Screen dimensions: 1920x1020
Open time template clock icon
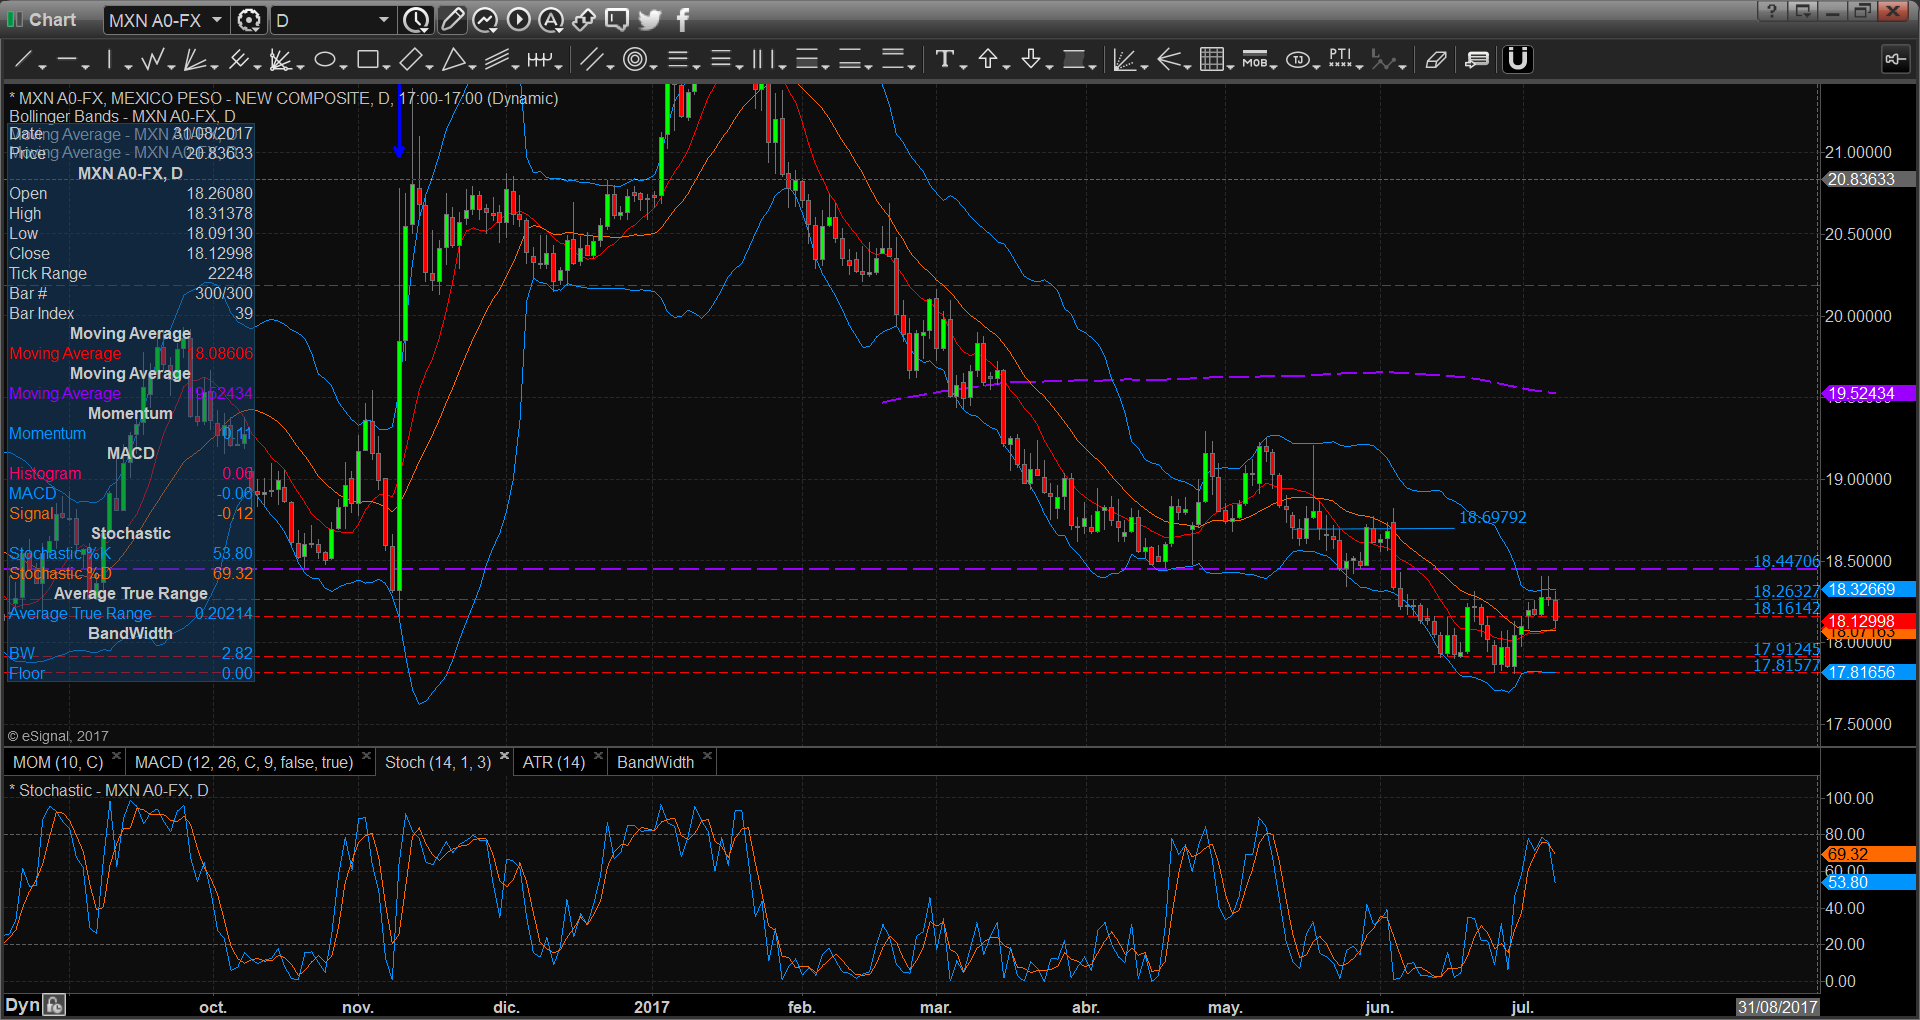coord(416,20)
